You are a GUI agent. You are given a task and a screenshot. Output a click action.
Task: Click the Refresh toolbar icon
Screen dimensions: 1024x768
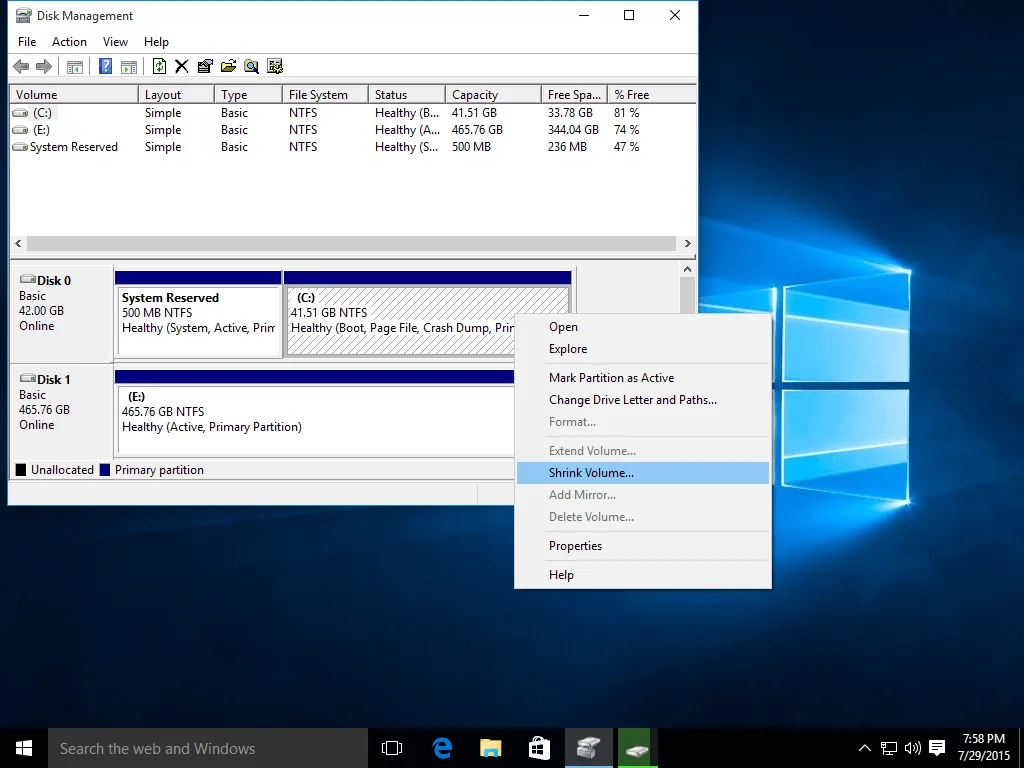160,66
